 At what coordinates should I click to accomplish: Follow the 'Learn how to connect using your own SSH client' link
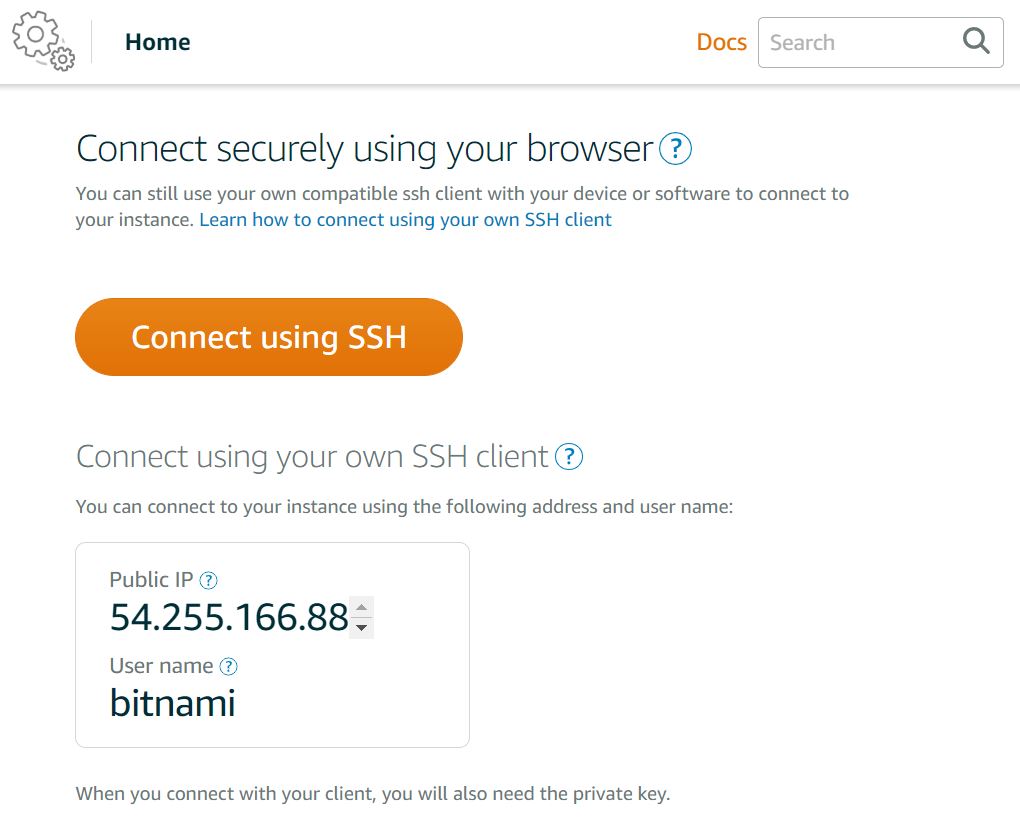point(405,220)
